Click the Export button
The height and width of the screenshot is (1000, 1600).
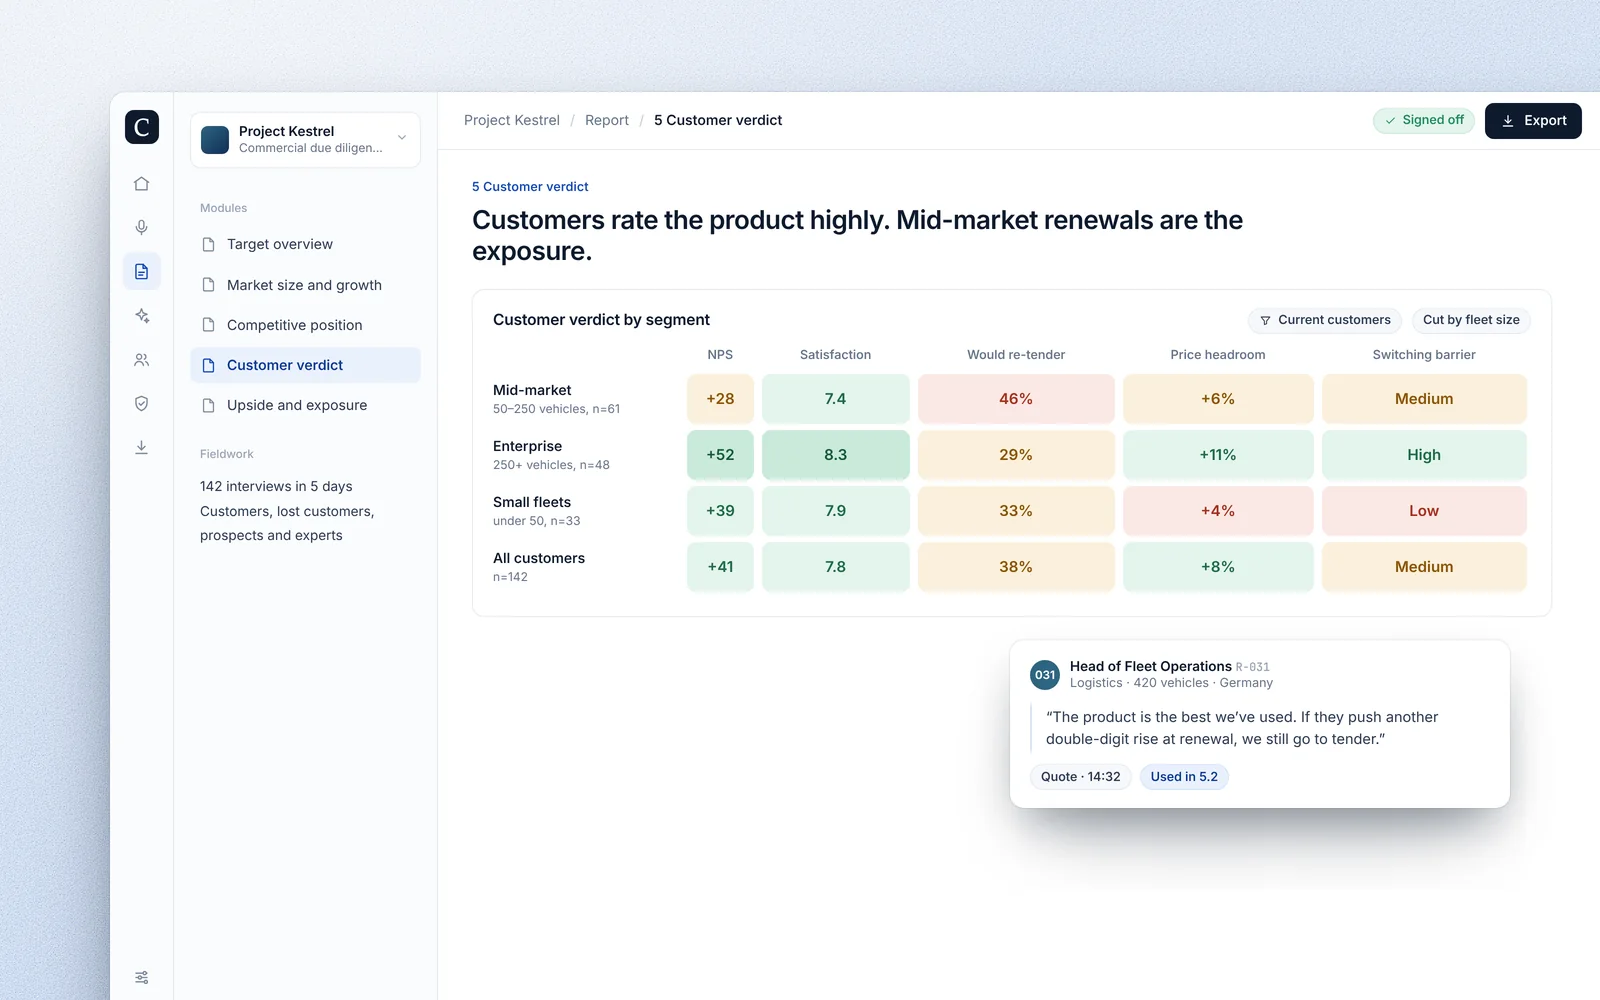(x=1533, y=121)
